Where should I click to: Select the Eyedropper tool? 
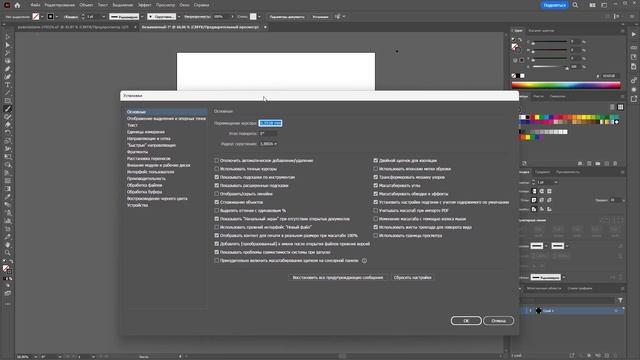click(x=8, y=197)
